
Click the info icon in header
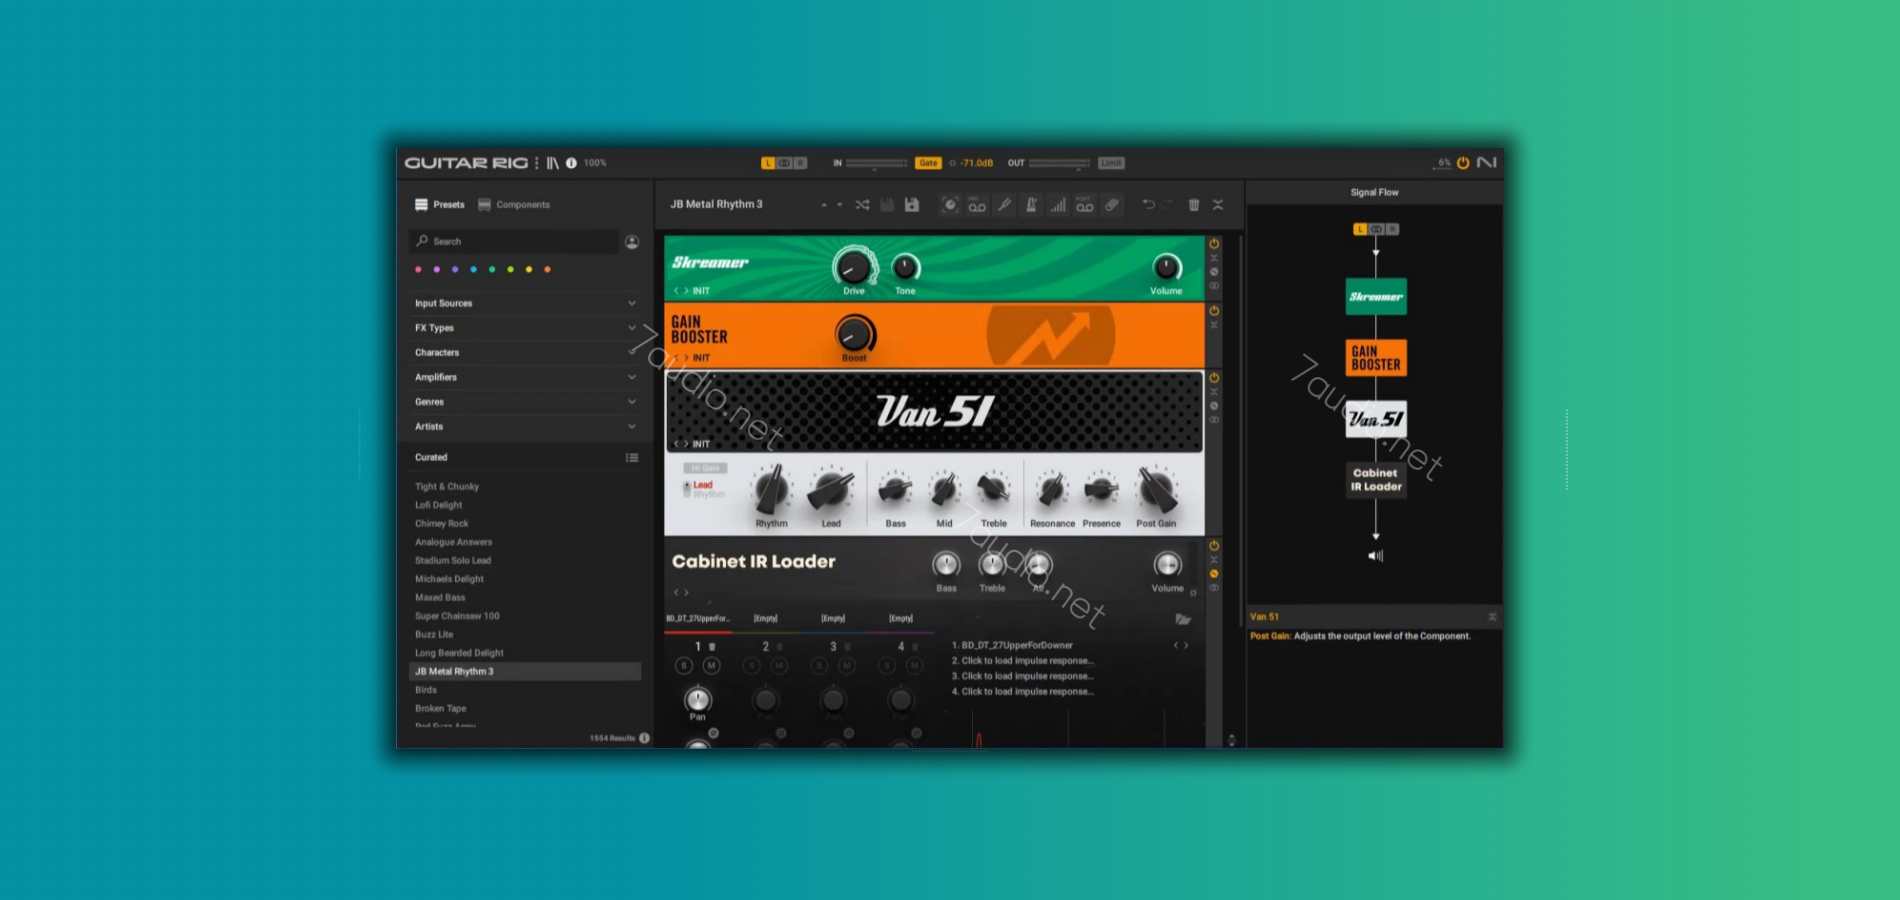(x=571, y=163)
